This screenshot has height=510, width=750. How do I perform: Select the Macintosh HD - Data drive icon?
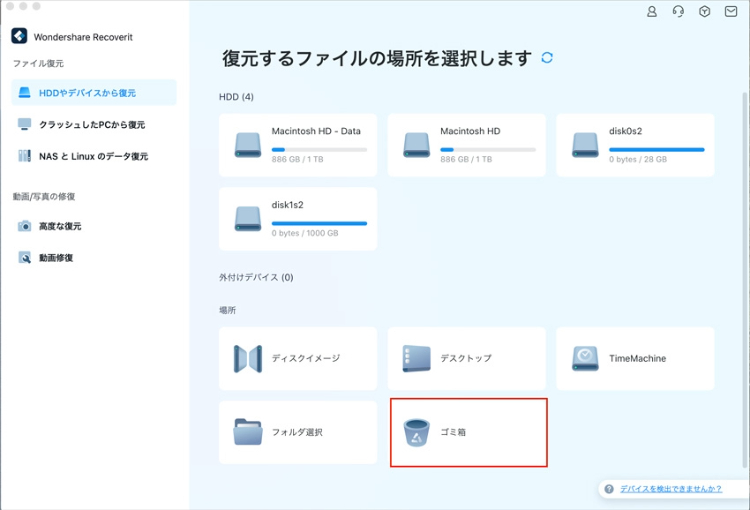(x=248, y=145)
